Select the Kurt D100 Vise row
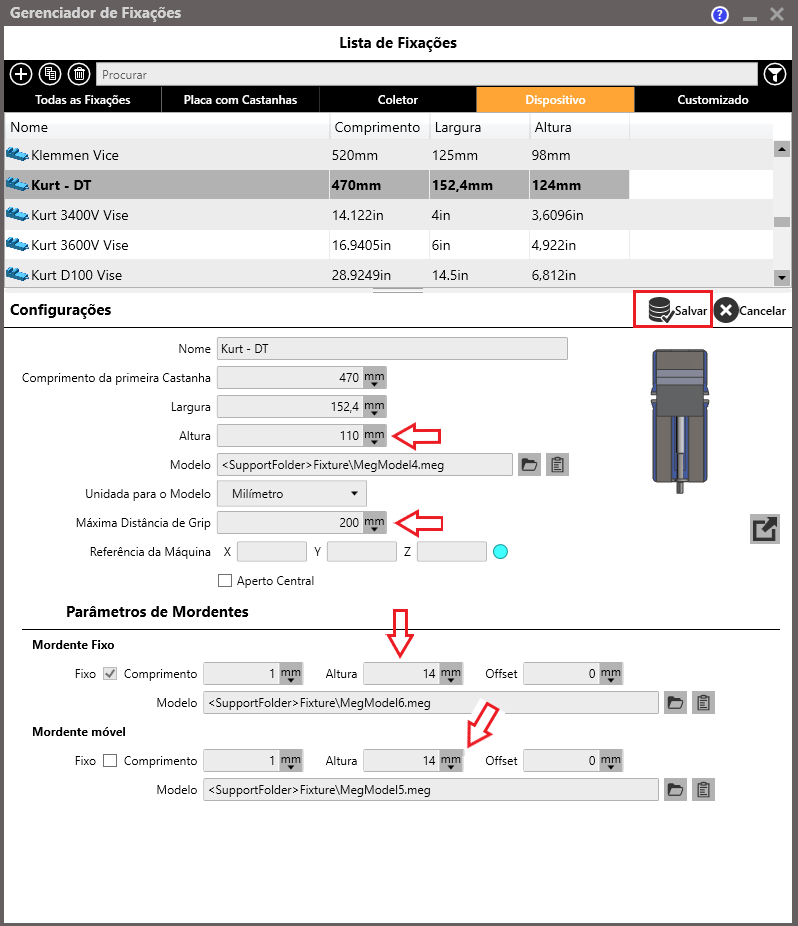 coord(389,275)
